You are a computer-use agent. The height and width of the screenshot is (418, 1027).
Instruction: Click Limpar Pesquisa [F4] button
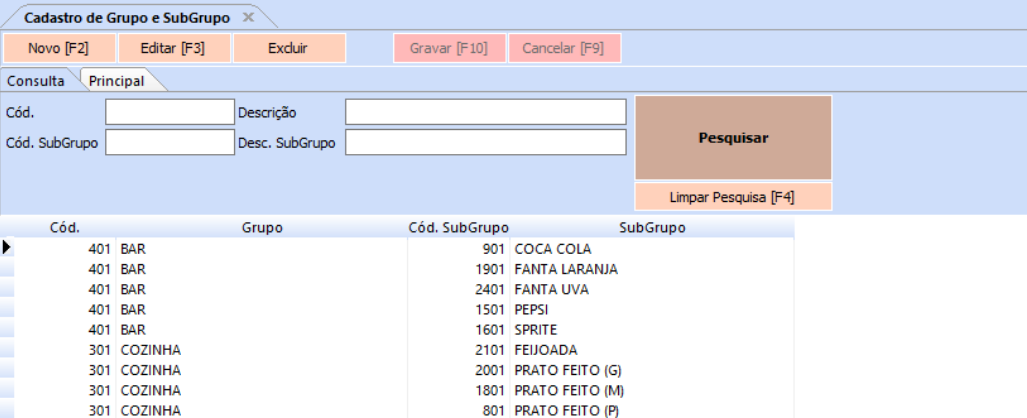point(733,197)
